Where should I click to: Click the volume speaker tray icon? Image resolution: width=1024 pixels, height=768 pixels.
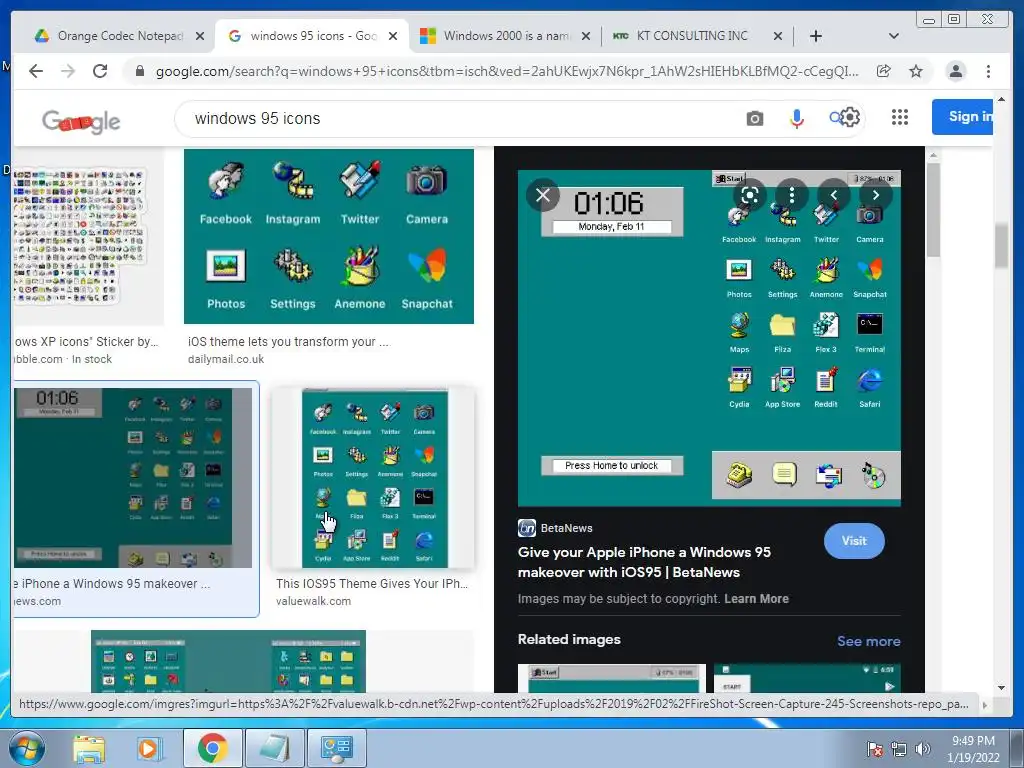(923, 749)
